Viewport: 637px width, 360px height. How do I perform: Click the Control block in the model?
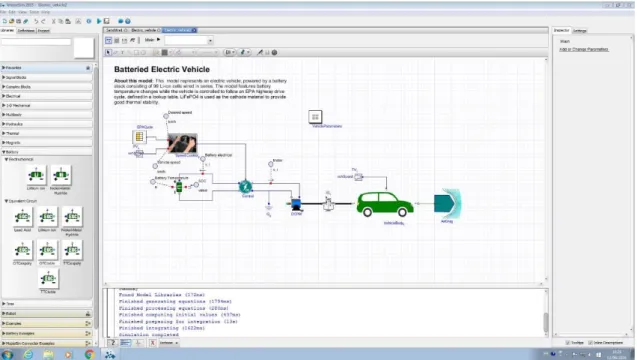point(245,187)
